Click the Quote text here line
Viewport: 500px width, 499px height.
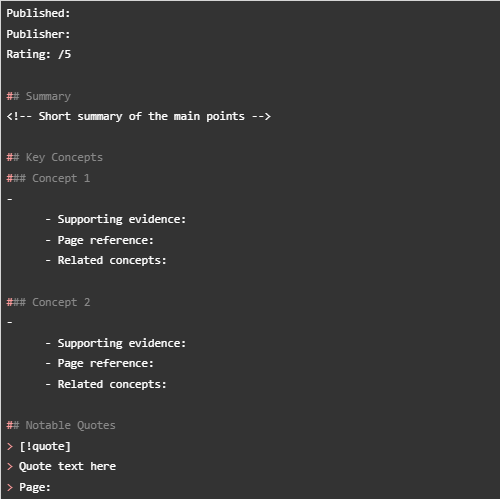(x=61, y=466)
